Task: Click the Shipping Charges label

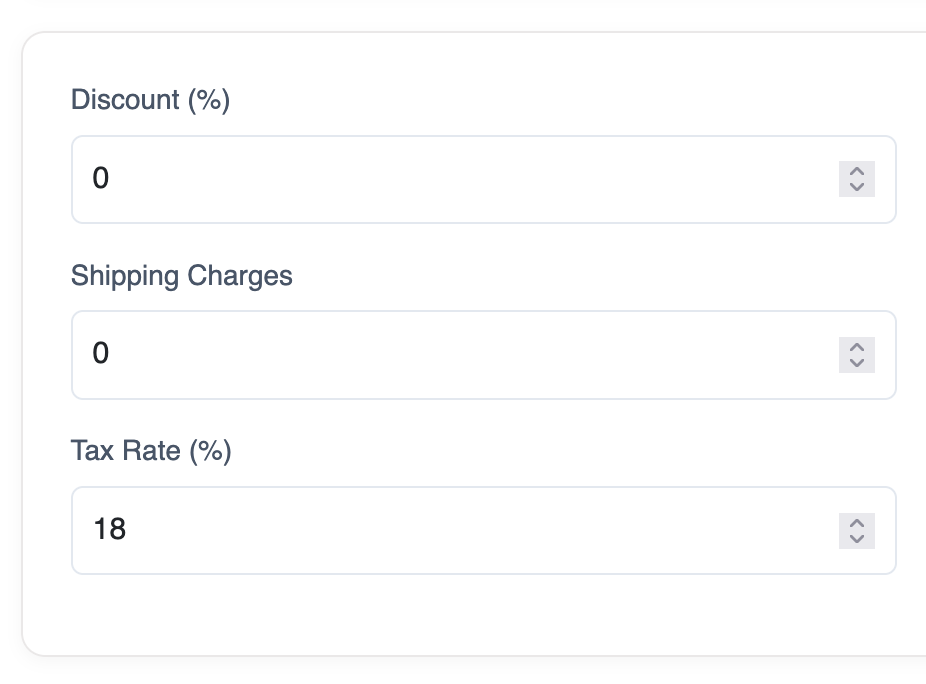Action: (x=181, y=276)
